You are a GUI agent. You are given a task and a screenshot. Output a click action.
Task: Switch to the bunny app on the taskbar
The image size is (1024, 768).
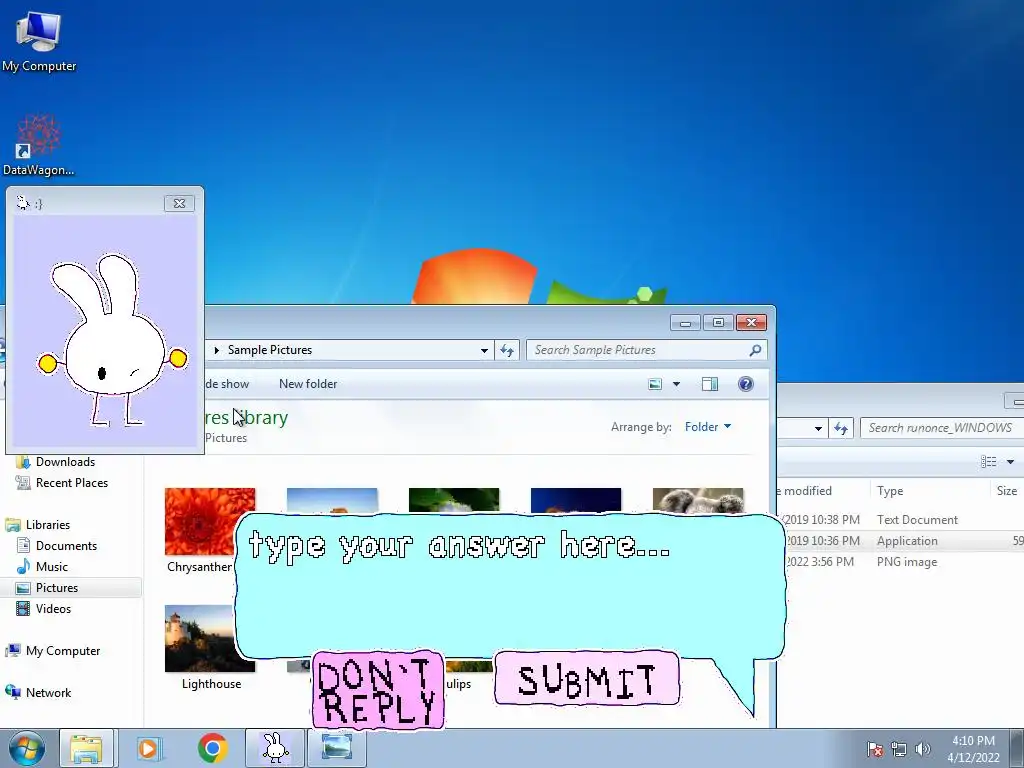tap(275, 748)
